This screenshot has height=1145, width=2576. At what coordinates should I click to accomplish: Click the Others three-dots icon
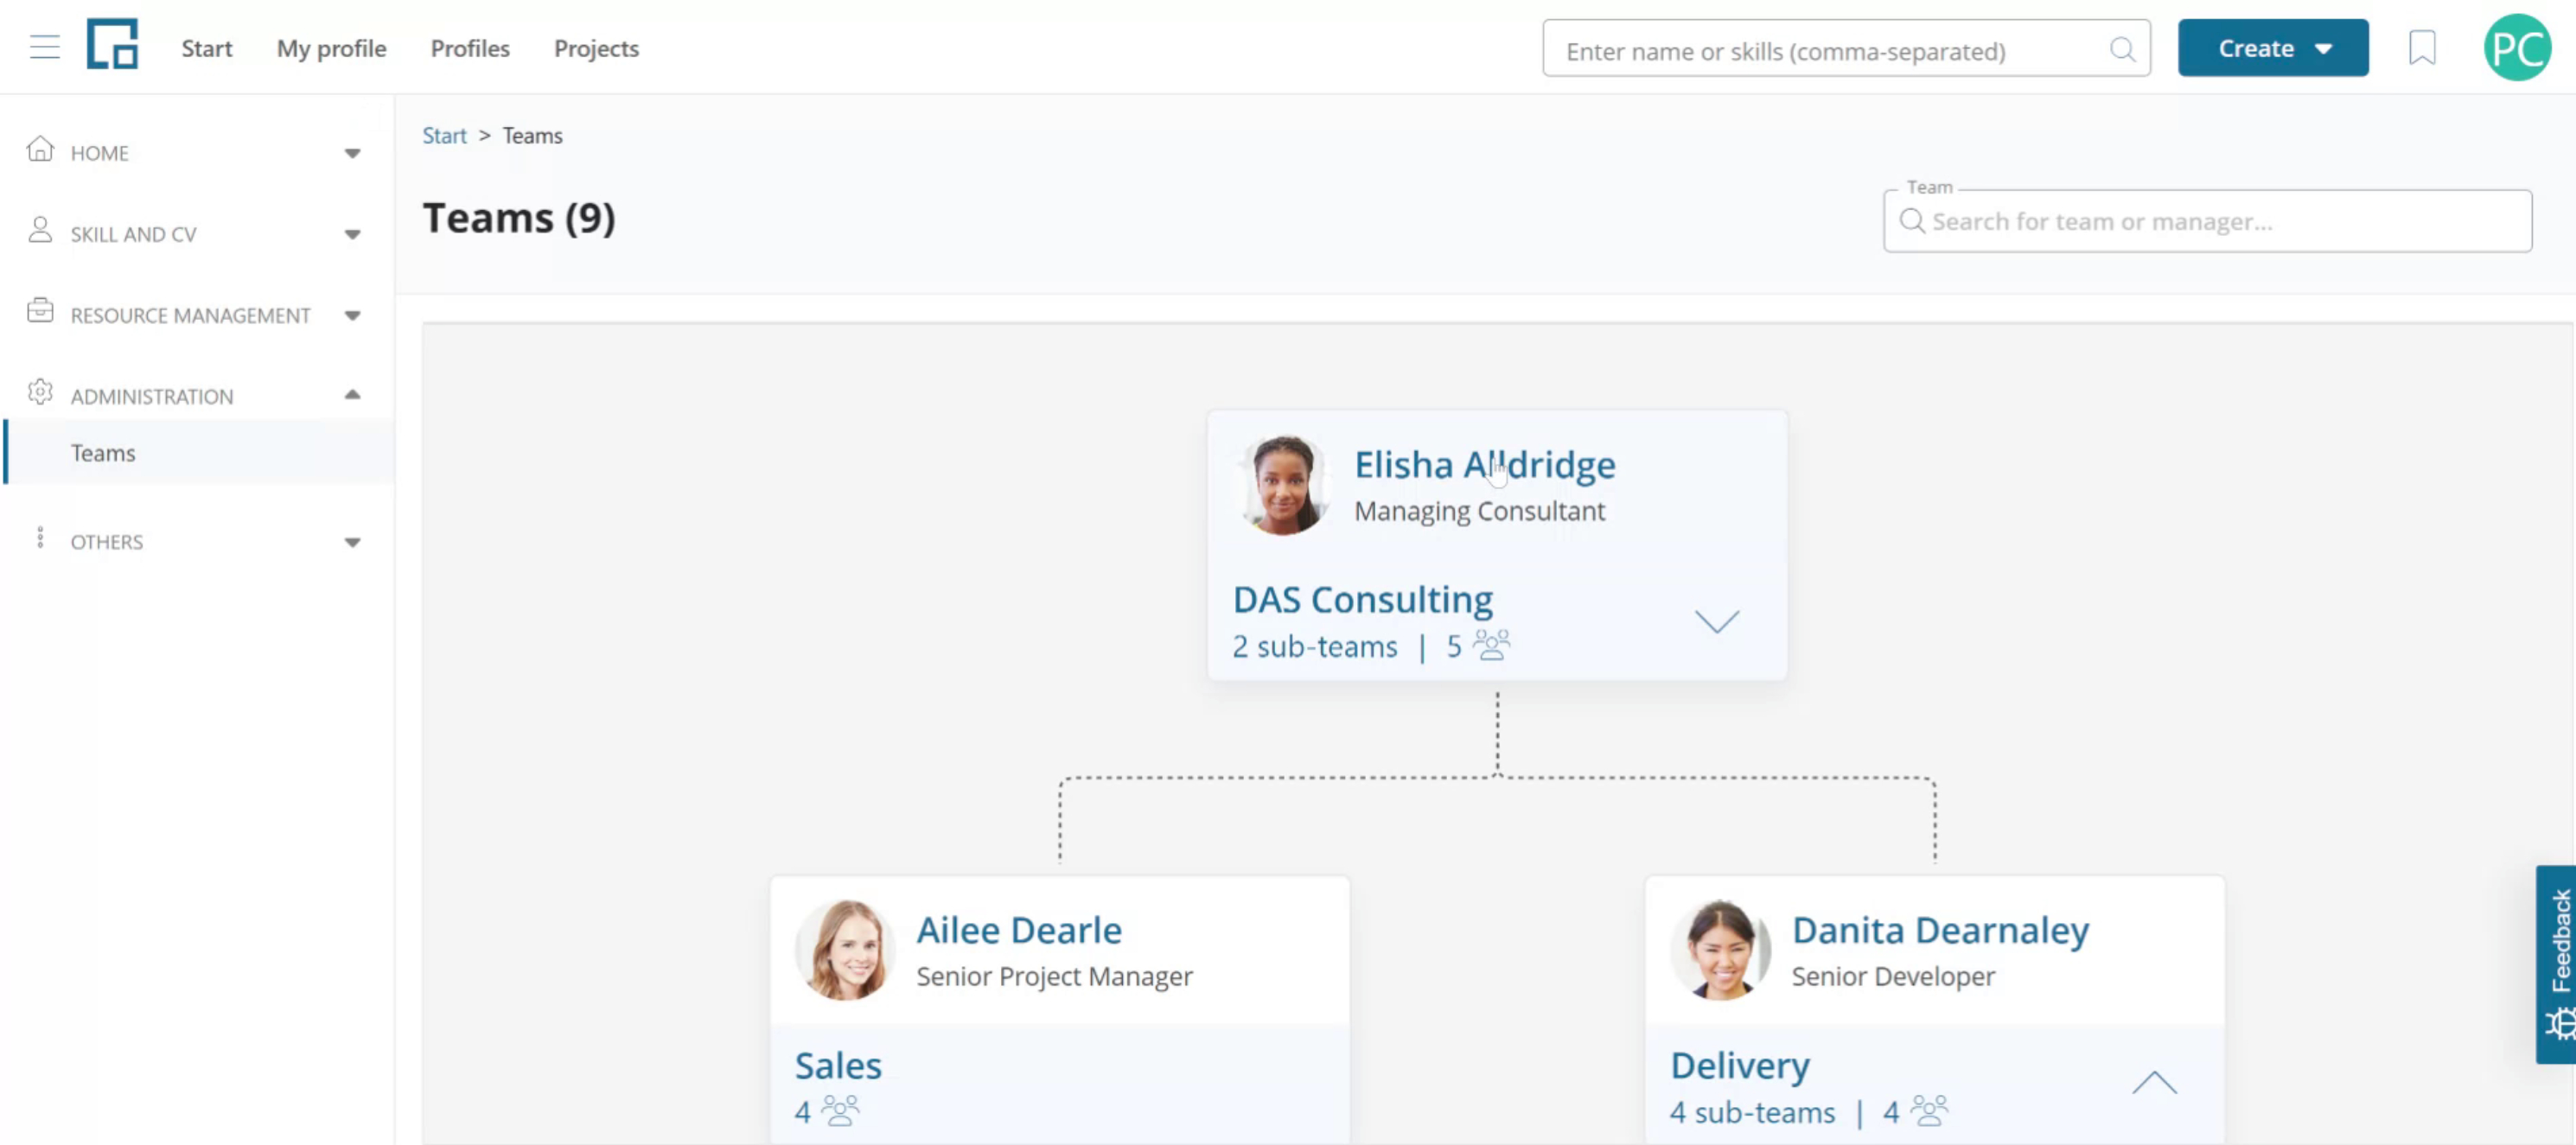tap(40, 538)
